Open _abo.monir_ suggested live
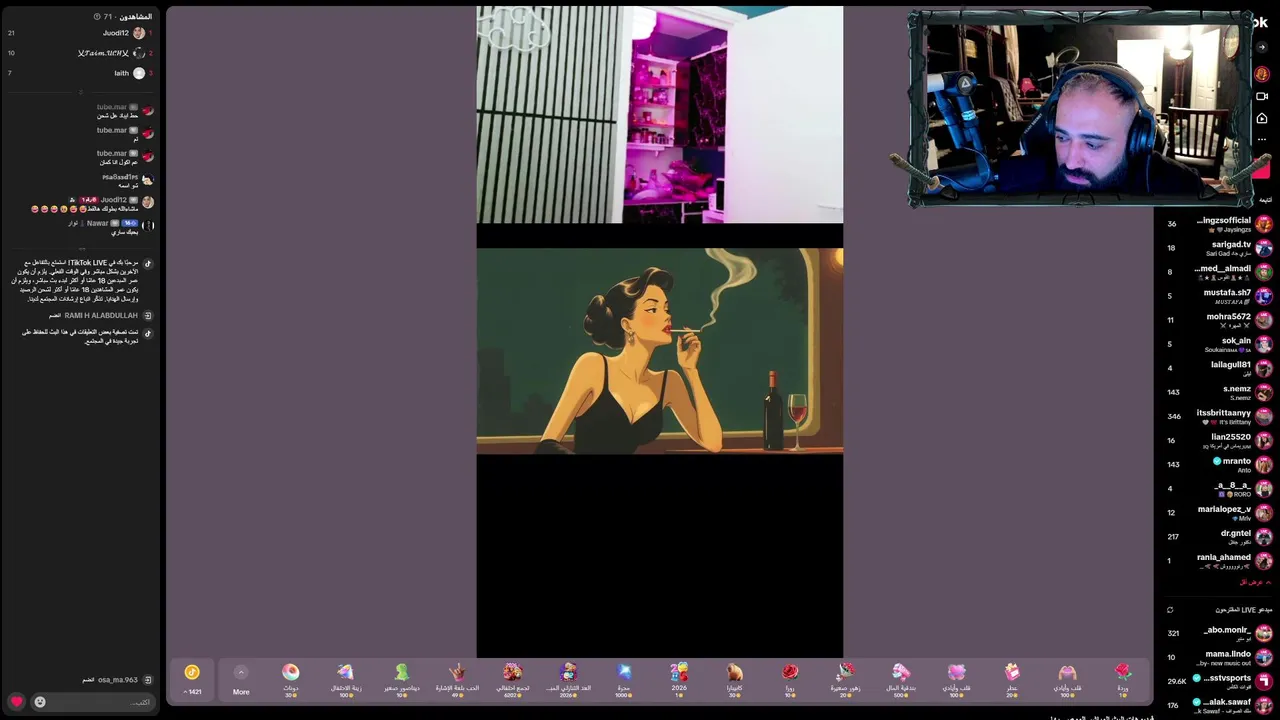Viewport: 1280px width, 720px height. 1218,633
